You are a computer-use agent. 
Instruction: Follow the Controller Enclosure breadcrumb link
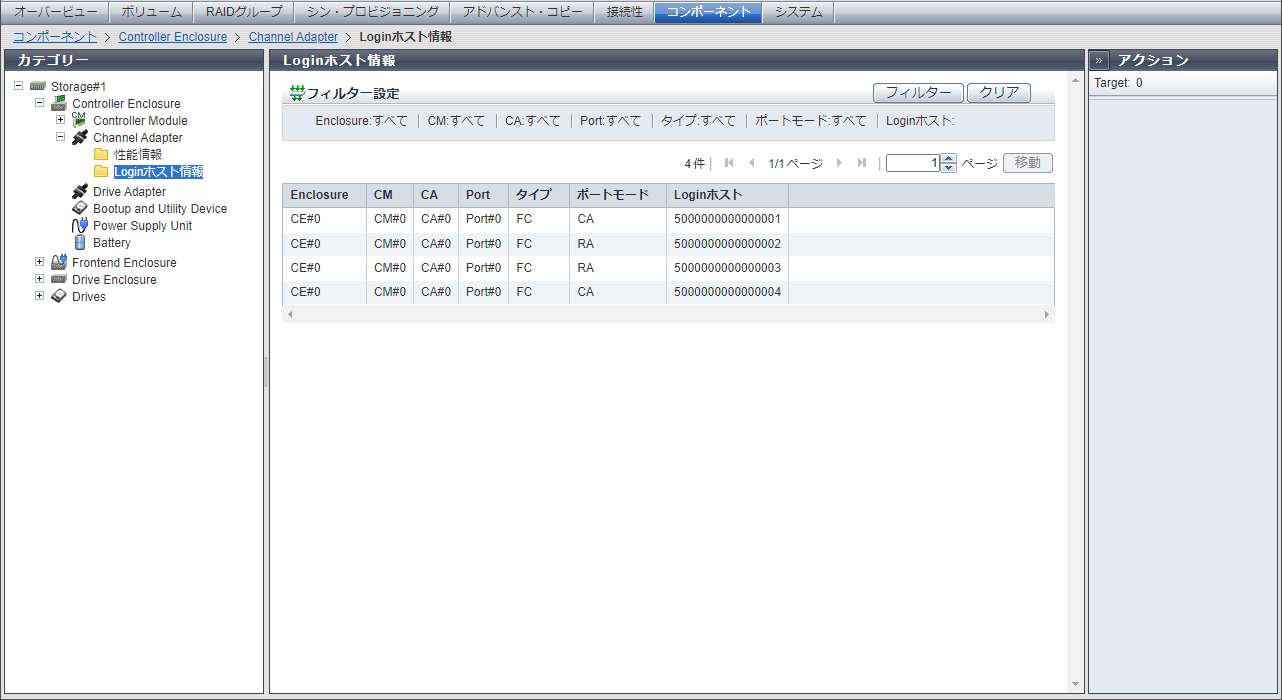pyautogui.click(x=172, y=37)
